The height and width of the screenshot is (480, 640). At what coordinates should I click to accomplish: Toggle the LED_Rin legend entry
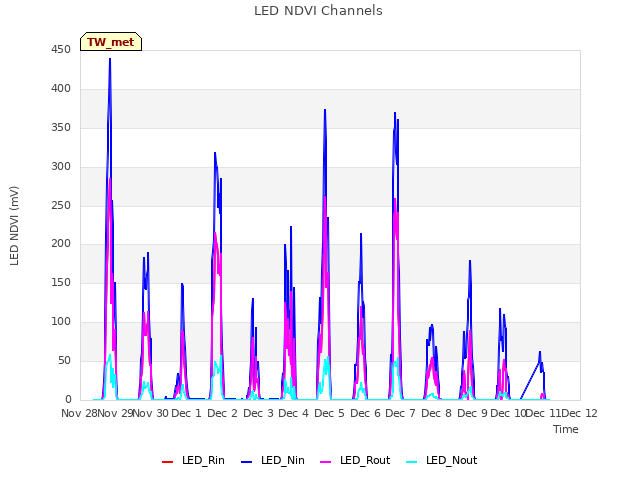click(x=193, y=460)
